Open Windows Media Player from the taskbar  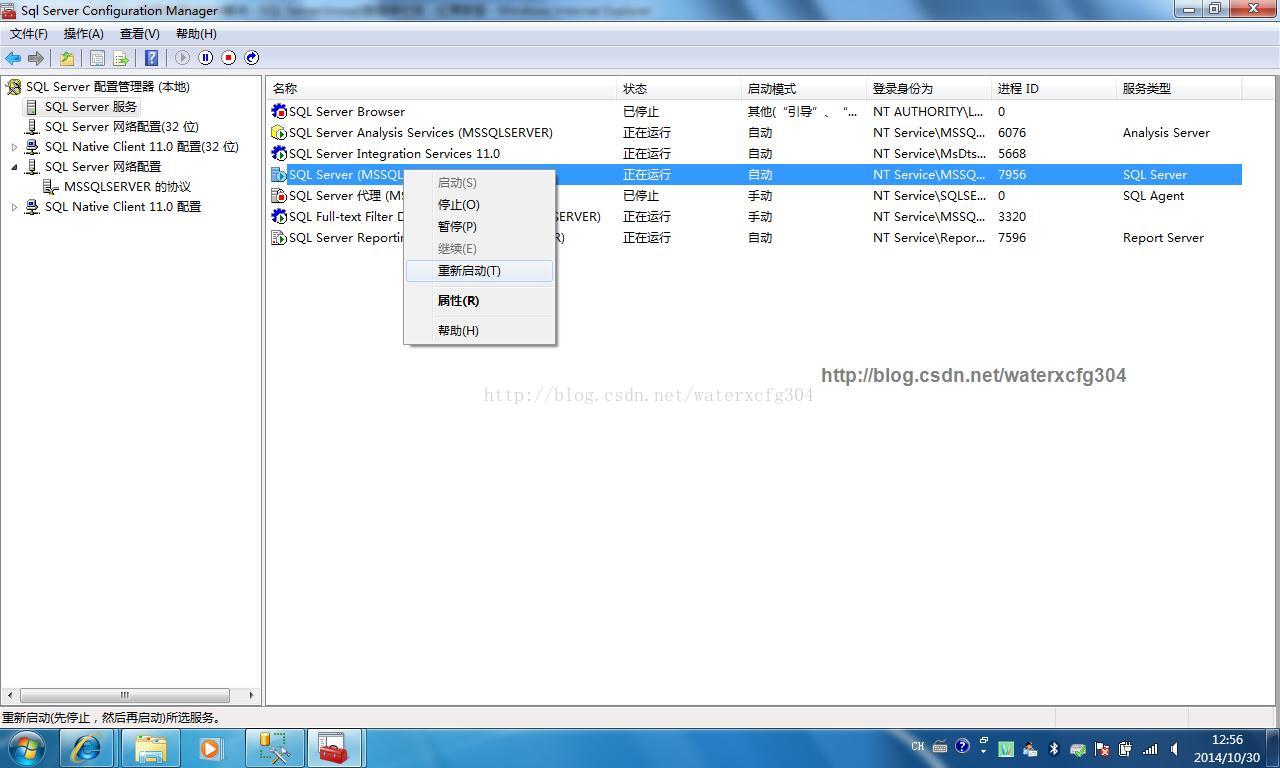(x=211, y=748)
